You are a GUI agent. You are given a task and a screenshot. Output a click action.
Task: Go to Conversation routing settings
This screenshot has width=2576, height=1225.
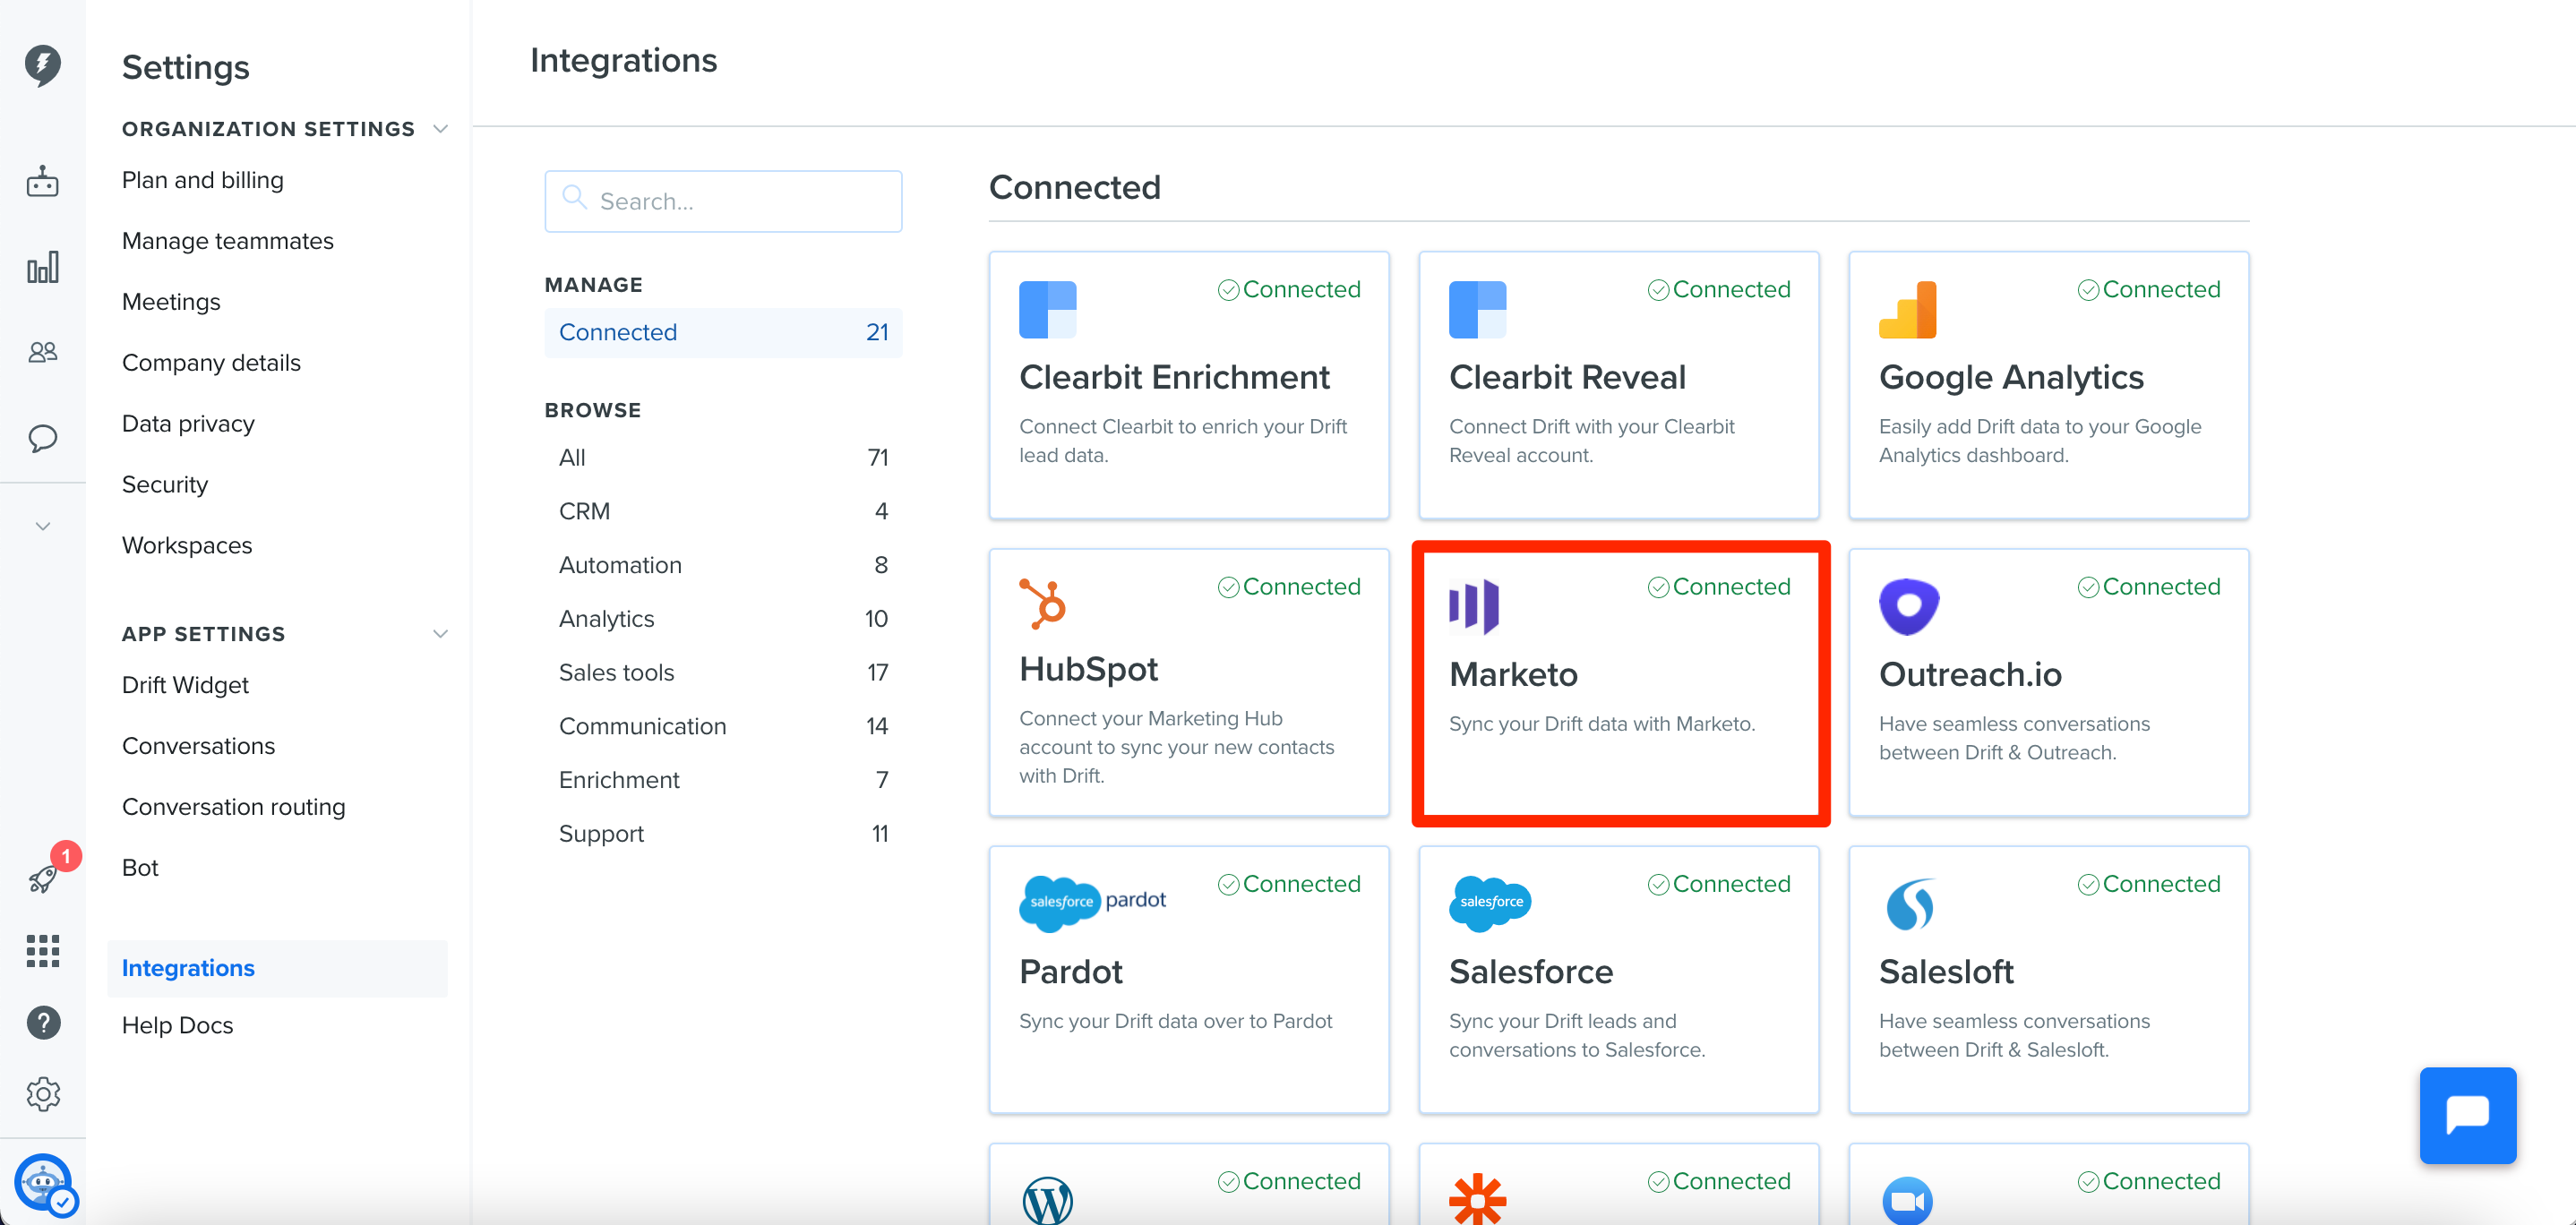coord(234,807)
